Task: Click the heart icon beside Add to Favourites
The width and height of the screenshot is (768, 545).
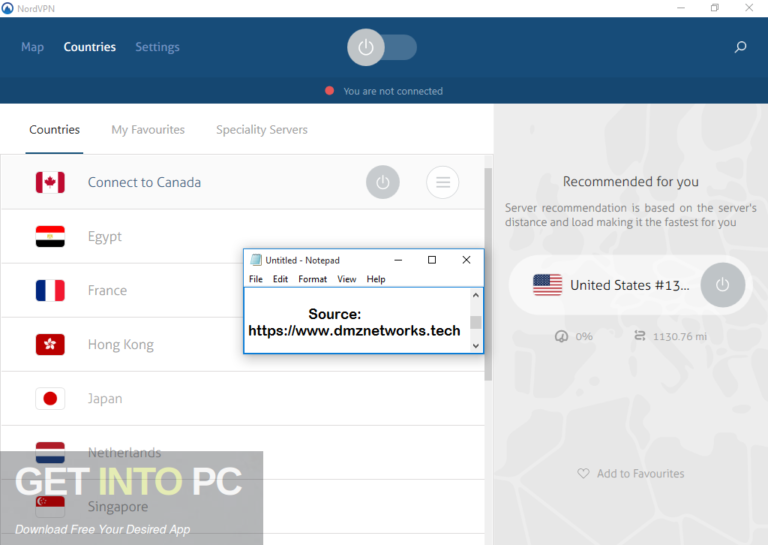Action: click(583, 474)
